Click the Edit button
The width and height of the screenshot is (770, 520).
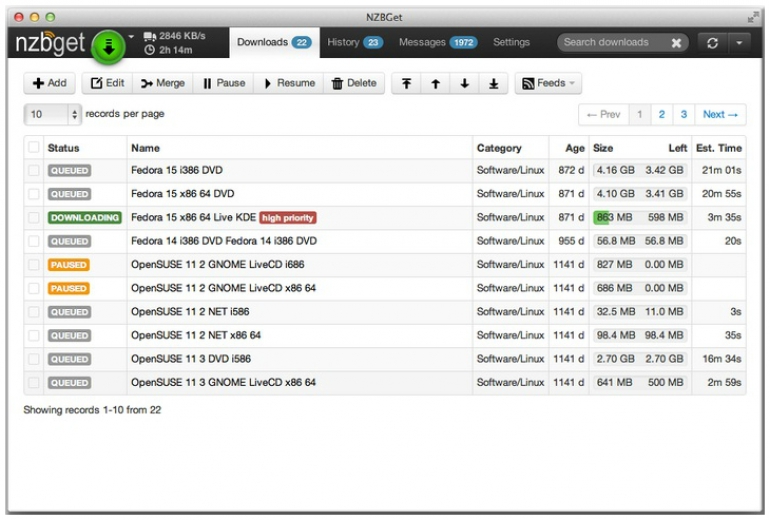coord(107,83)
